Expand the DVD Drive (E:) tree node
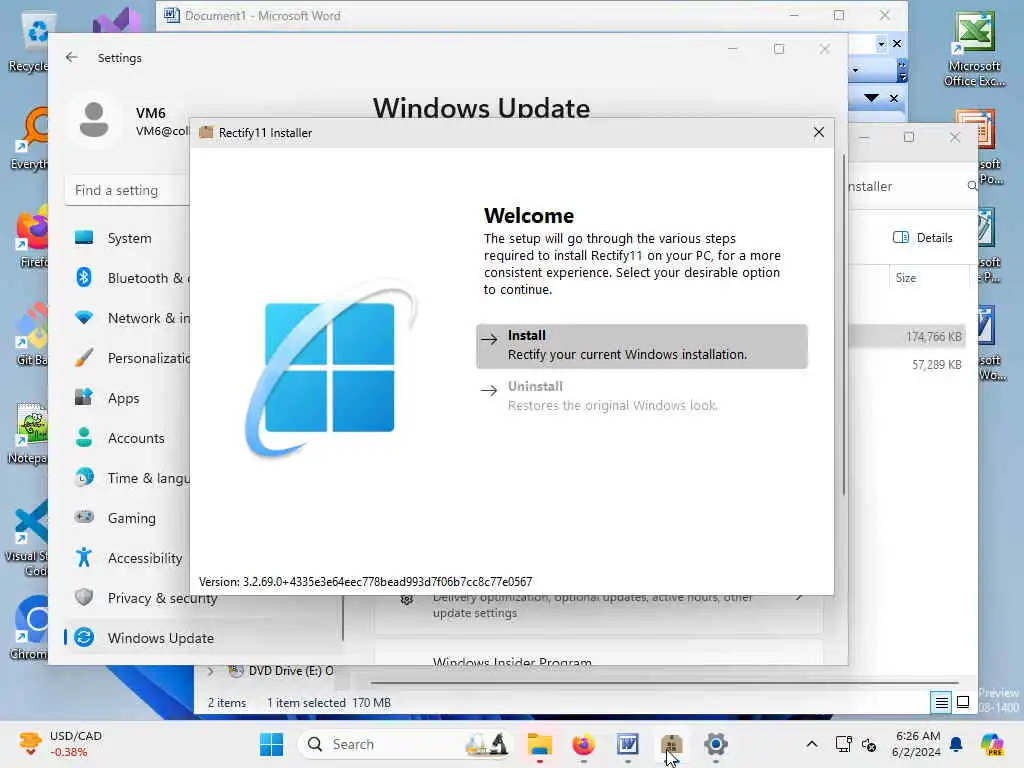This screenshot has height=768, width=1024. (210, 671)
